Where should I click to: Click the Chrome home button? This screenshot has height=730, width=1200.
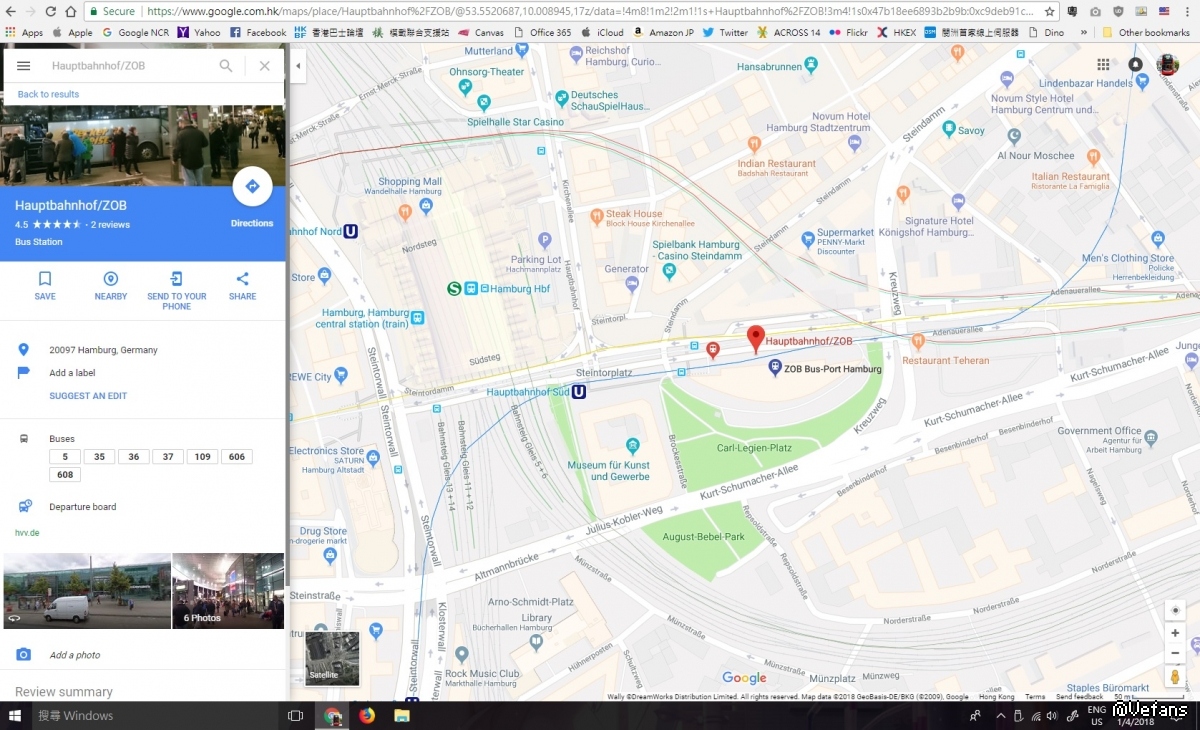point(71,11)
